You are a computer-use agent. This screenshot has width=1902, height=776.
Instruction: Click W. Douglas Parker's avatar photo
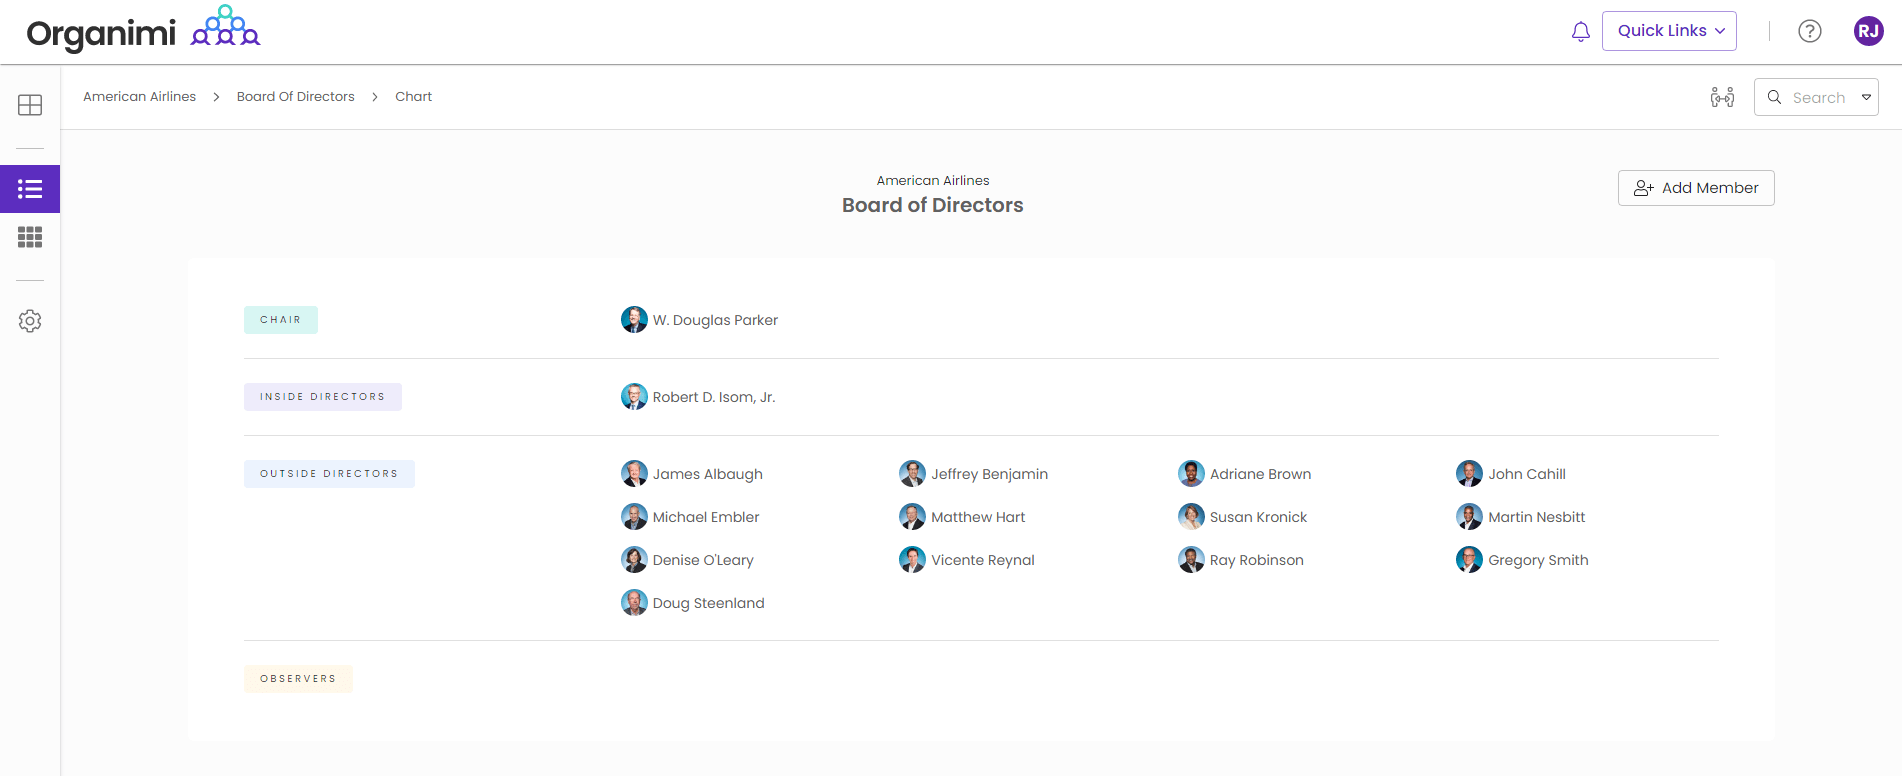pos(634,320)
